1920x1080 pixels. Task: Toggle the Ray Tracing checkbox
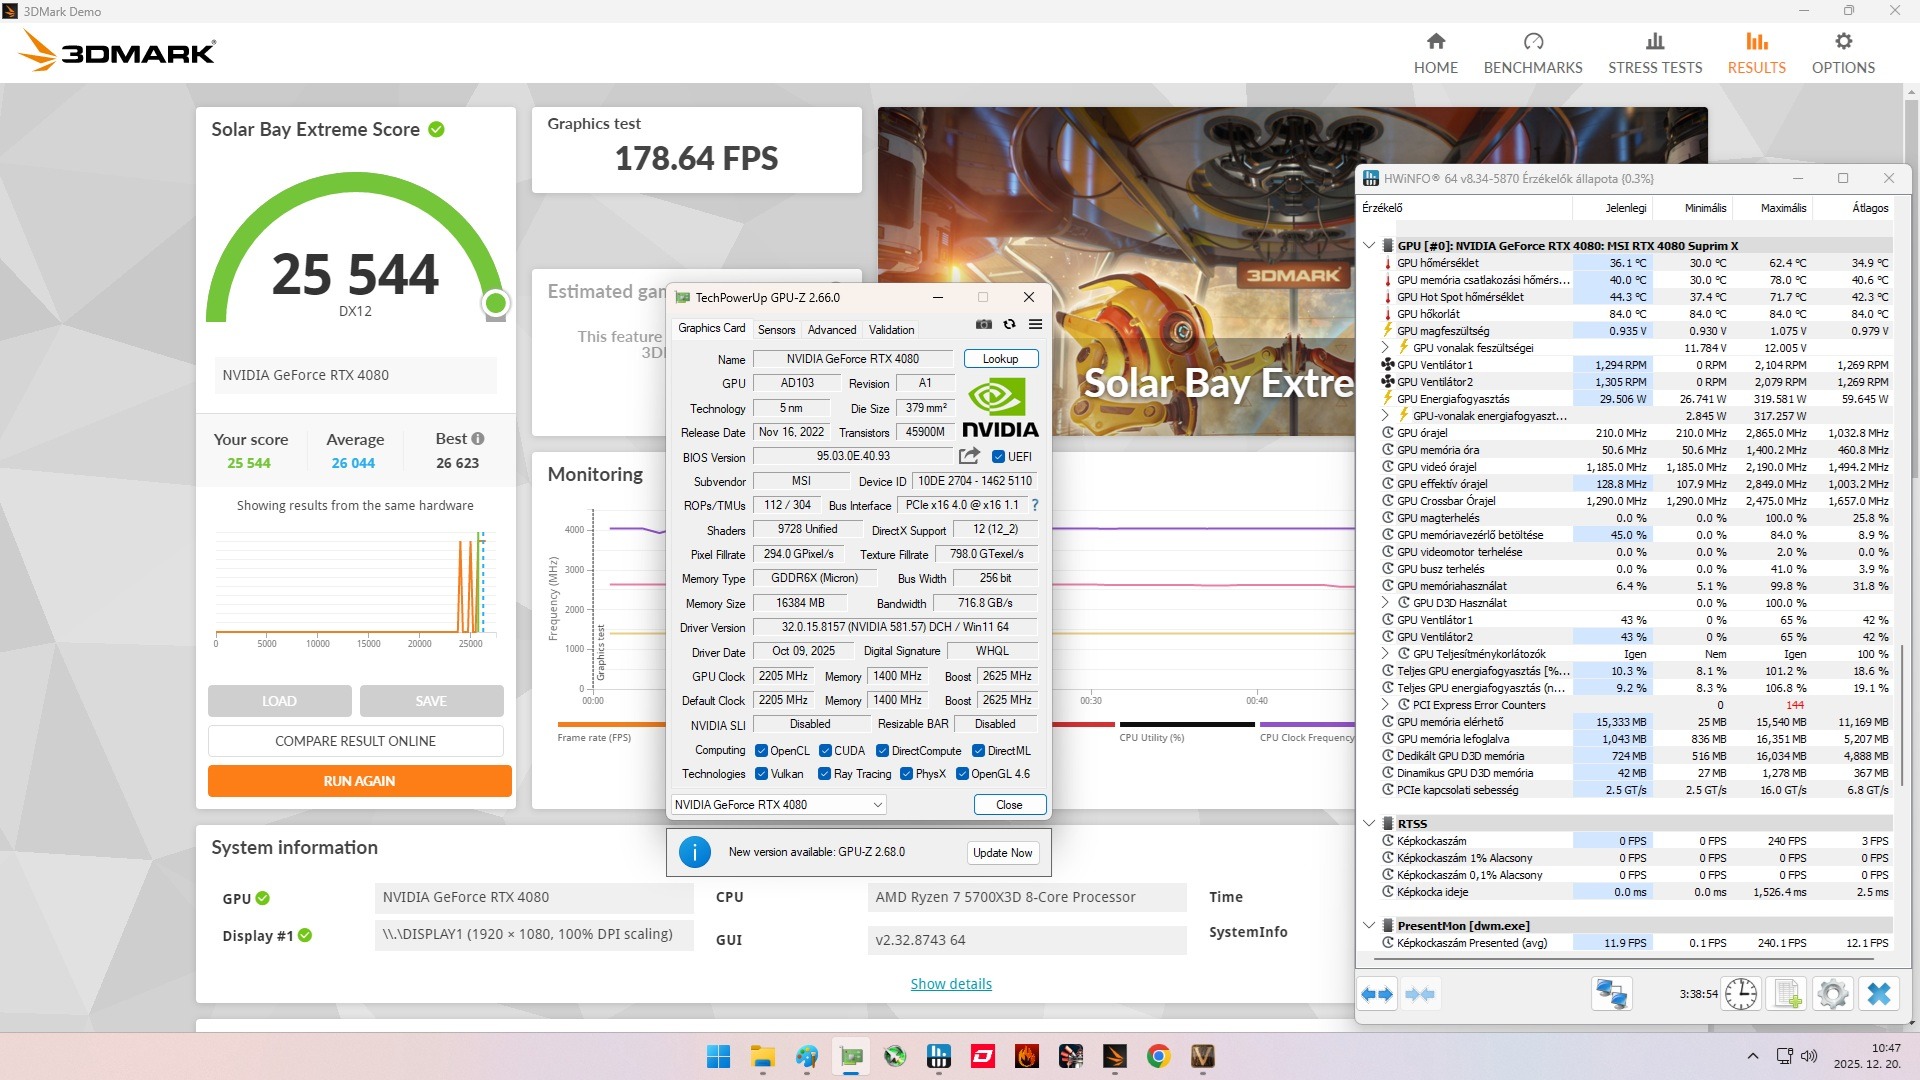pyautogui.click(x=824, y=774)
